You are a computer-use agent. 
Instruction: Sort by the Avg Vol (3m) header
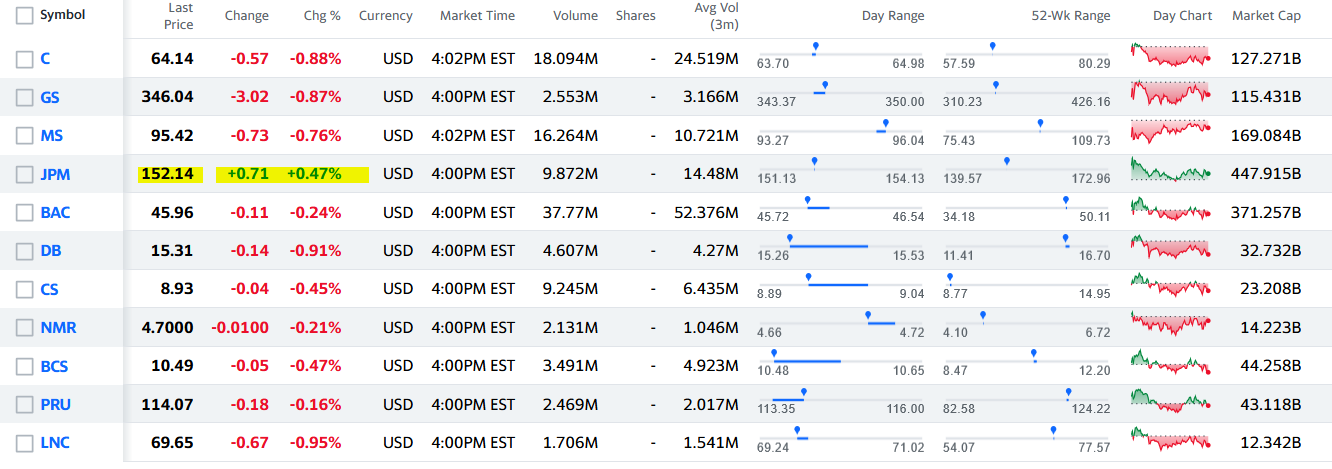[717, 16]
